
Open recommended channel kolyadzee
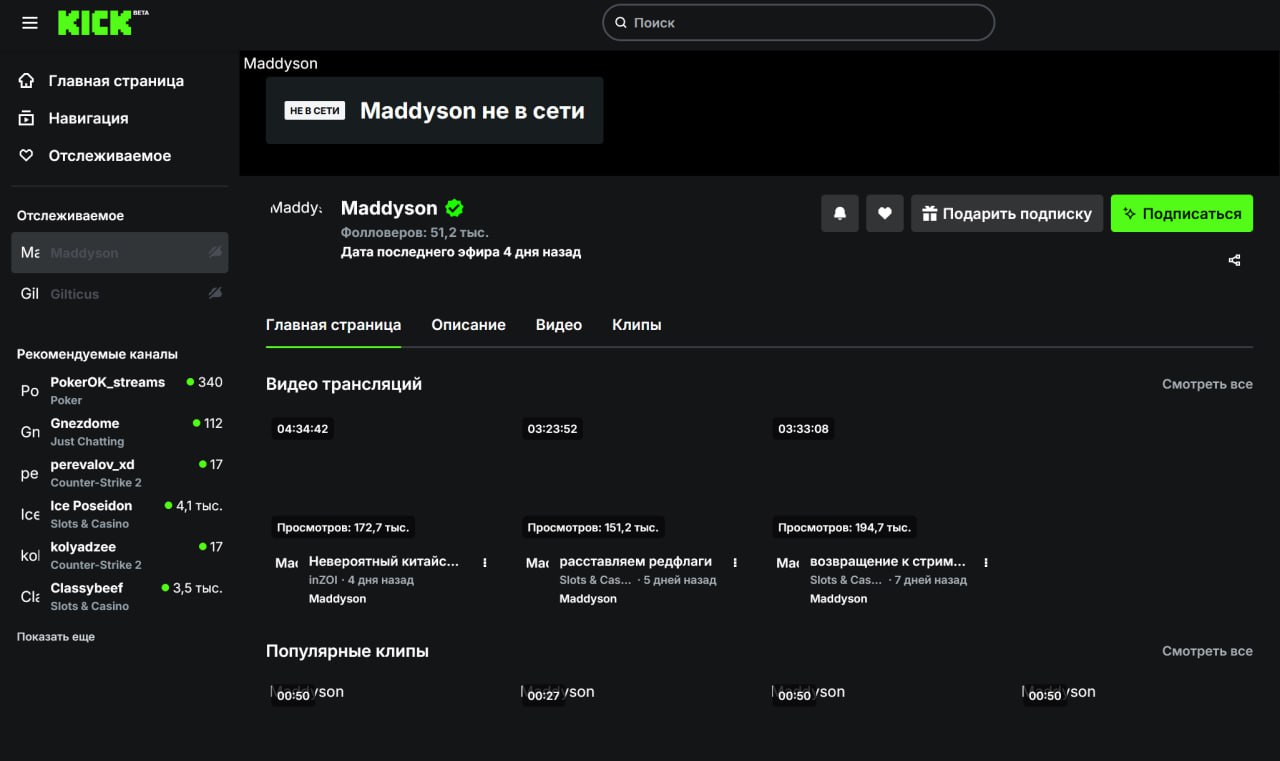[120, 555]
